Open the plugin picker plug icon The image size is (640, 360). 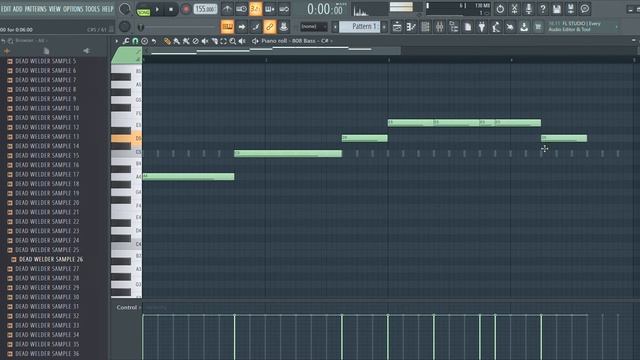pyautogui.click(x=482, y=27)
